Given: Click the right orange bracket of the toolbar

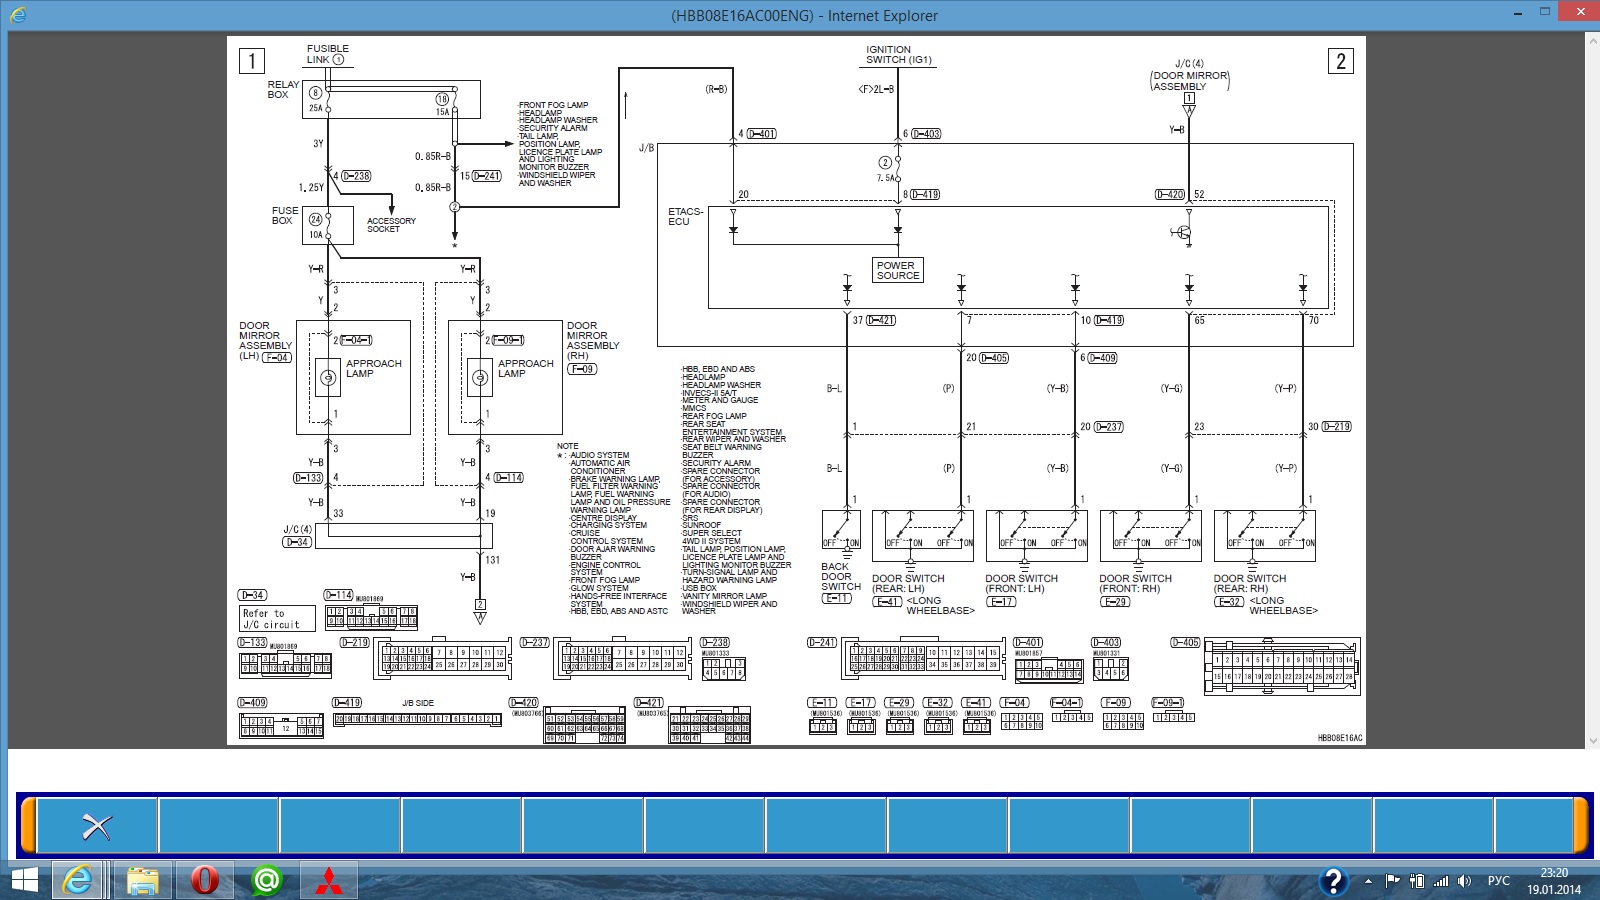Looking at the screenshot, I should pyautogui.click(x=1581, y=825).
